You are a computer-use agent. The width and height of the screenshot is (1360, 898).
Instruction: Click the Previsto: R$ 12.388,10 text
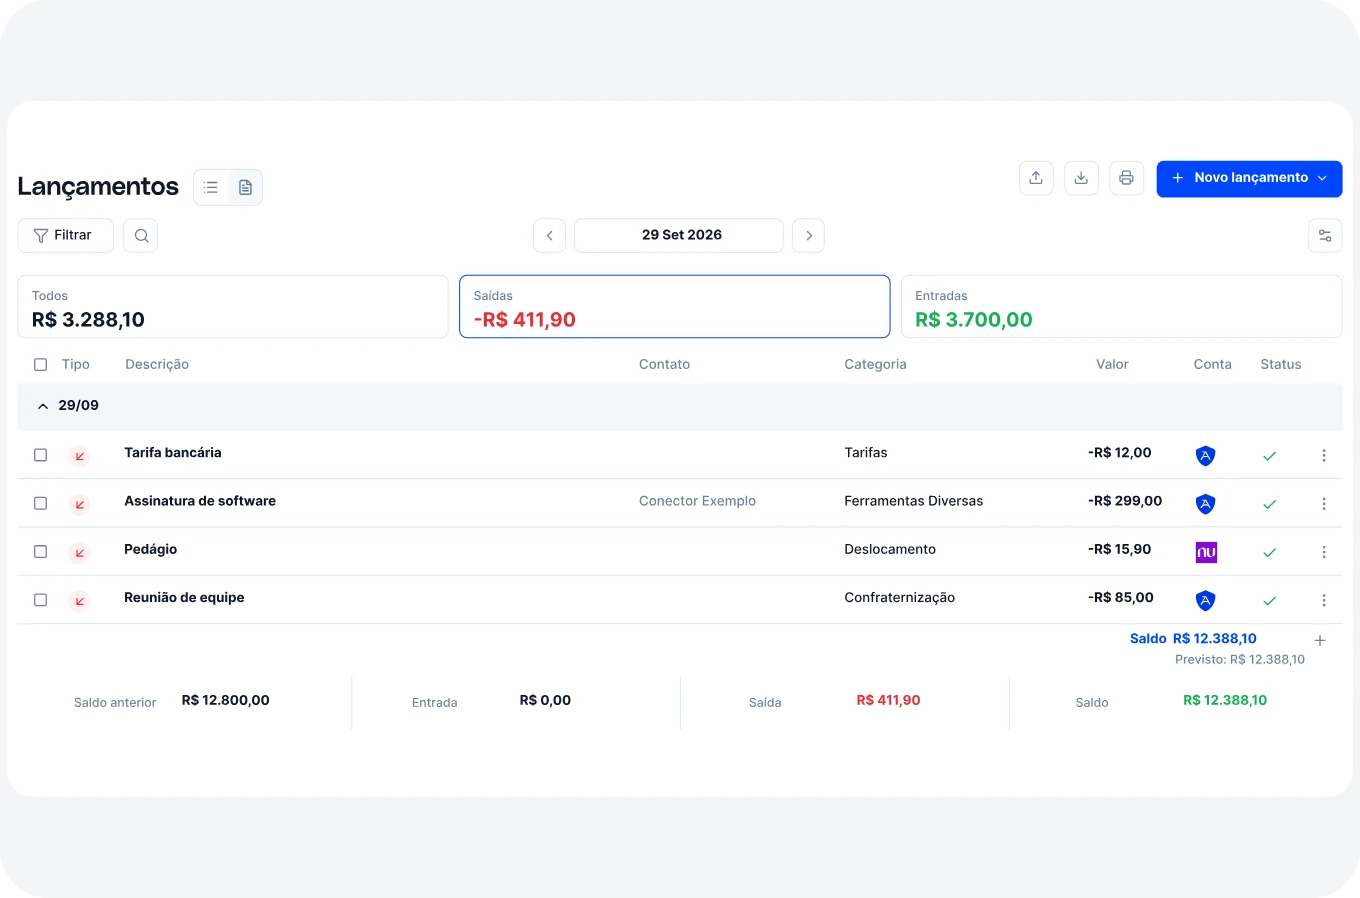click(x=1240, y=660)
